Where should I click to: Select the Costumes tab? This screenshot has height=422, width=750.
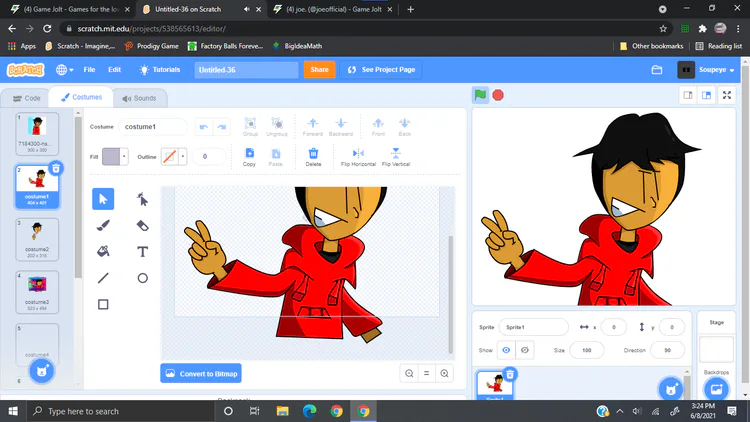tap(81, 97)
